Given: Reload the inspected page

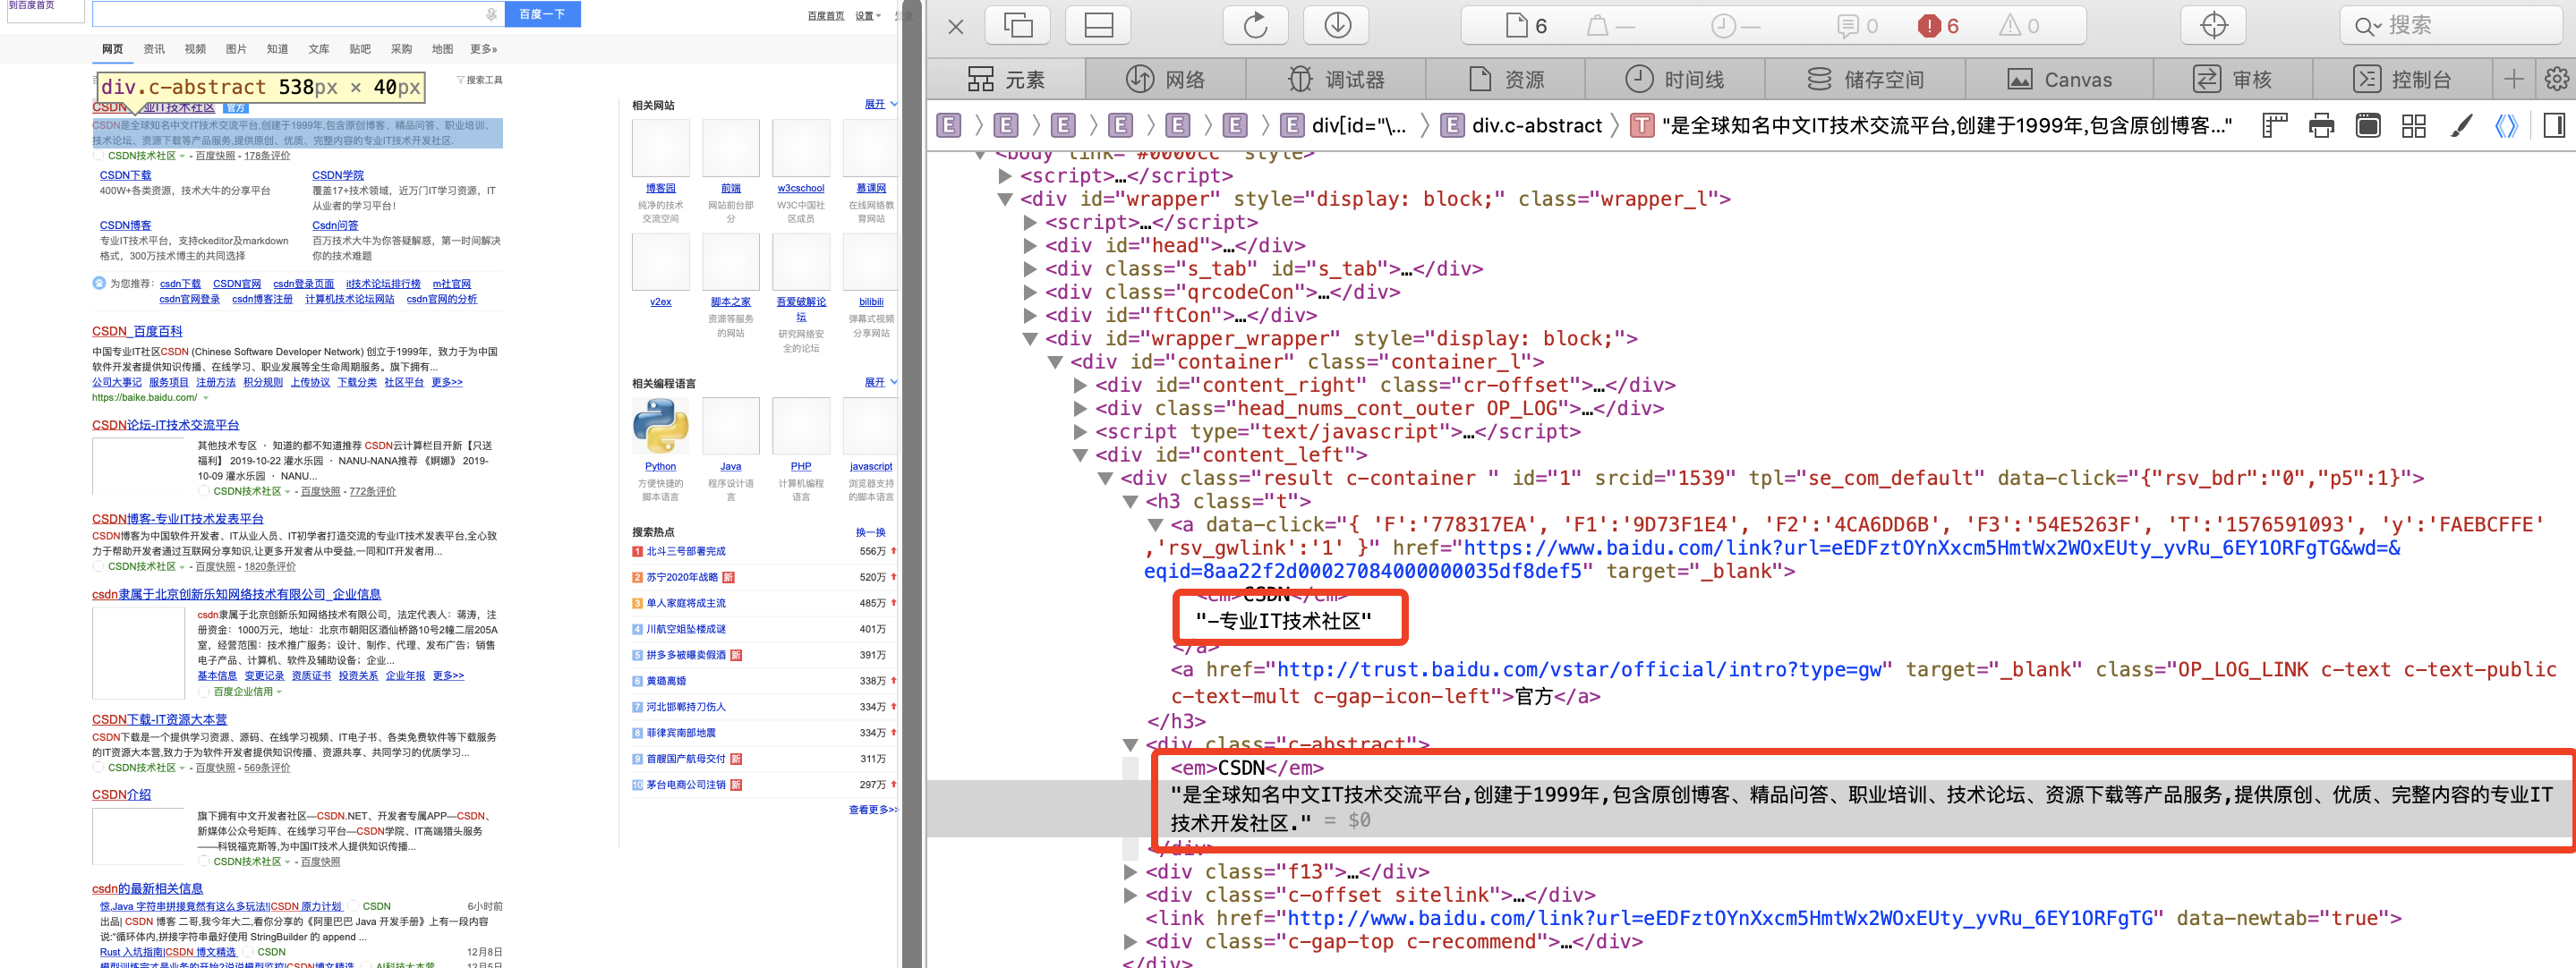Looking at the screenshot, I should click(x=1256, y=26).
